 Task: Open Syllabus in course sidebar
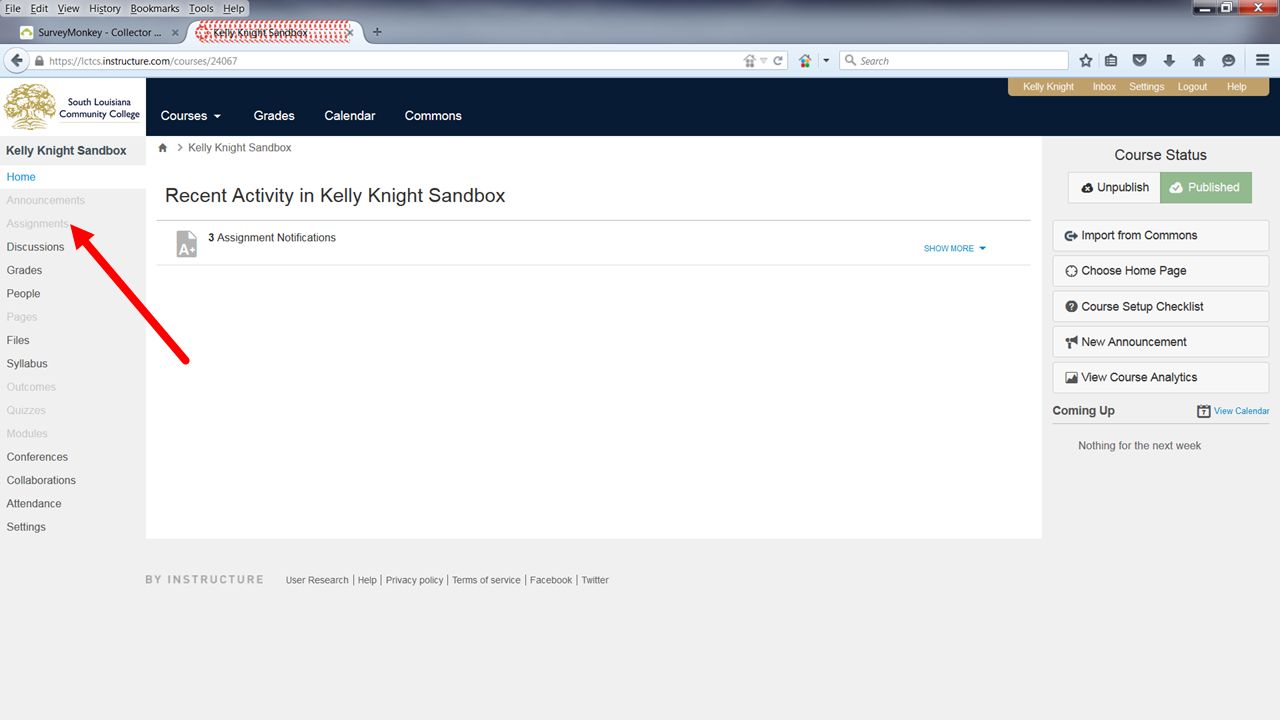click(x=27, y=364)
